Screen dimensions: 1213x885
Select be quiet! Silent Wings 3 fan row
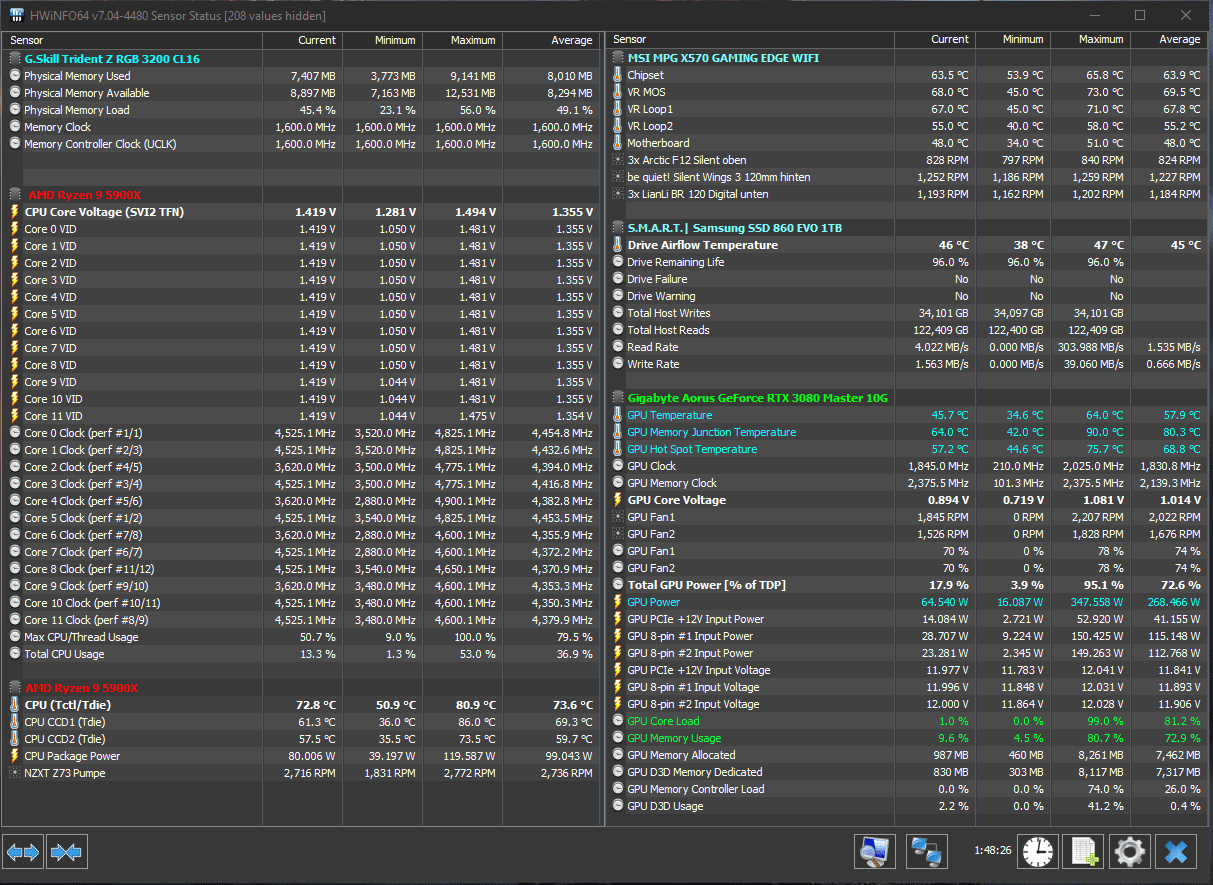pos(907,177)
